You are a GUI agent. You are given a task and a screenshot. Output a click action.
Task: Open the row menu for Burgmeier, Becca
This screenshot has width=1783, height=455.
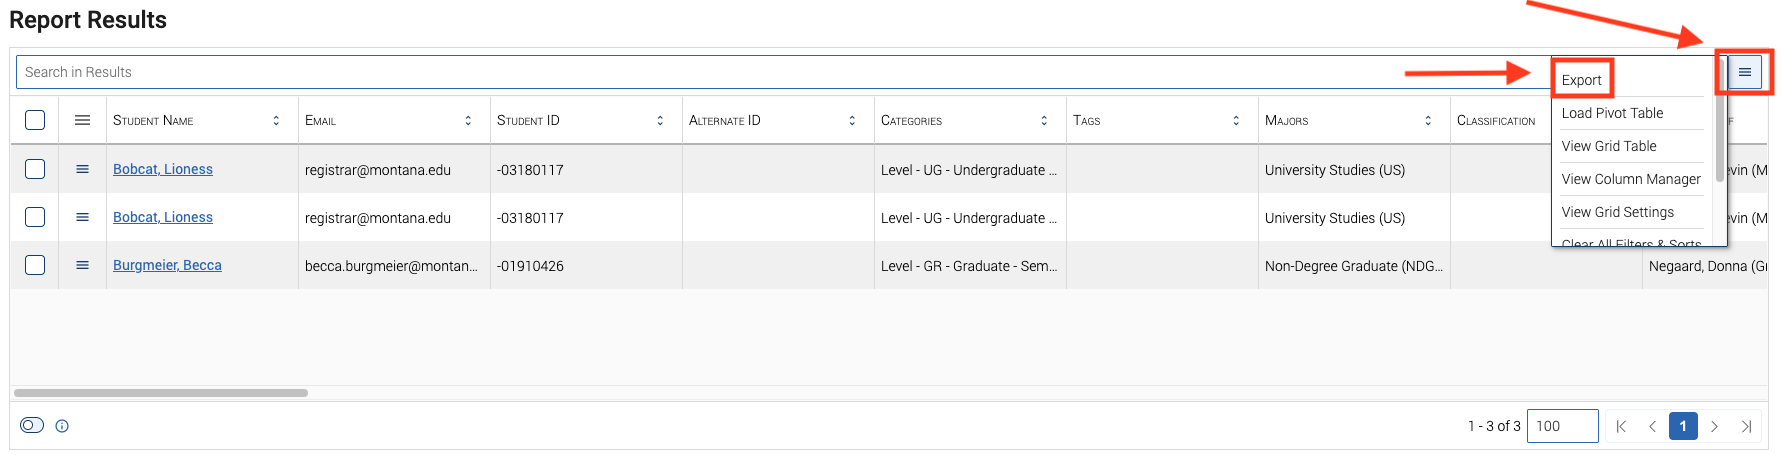click(x=83, y=265)
